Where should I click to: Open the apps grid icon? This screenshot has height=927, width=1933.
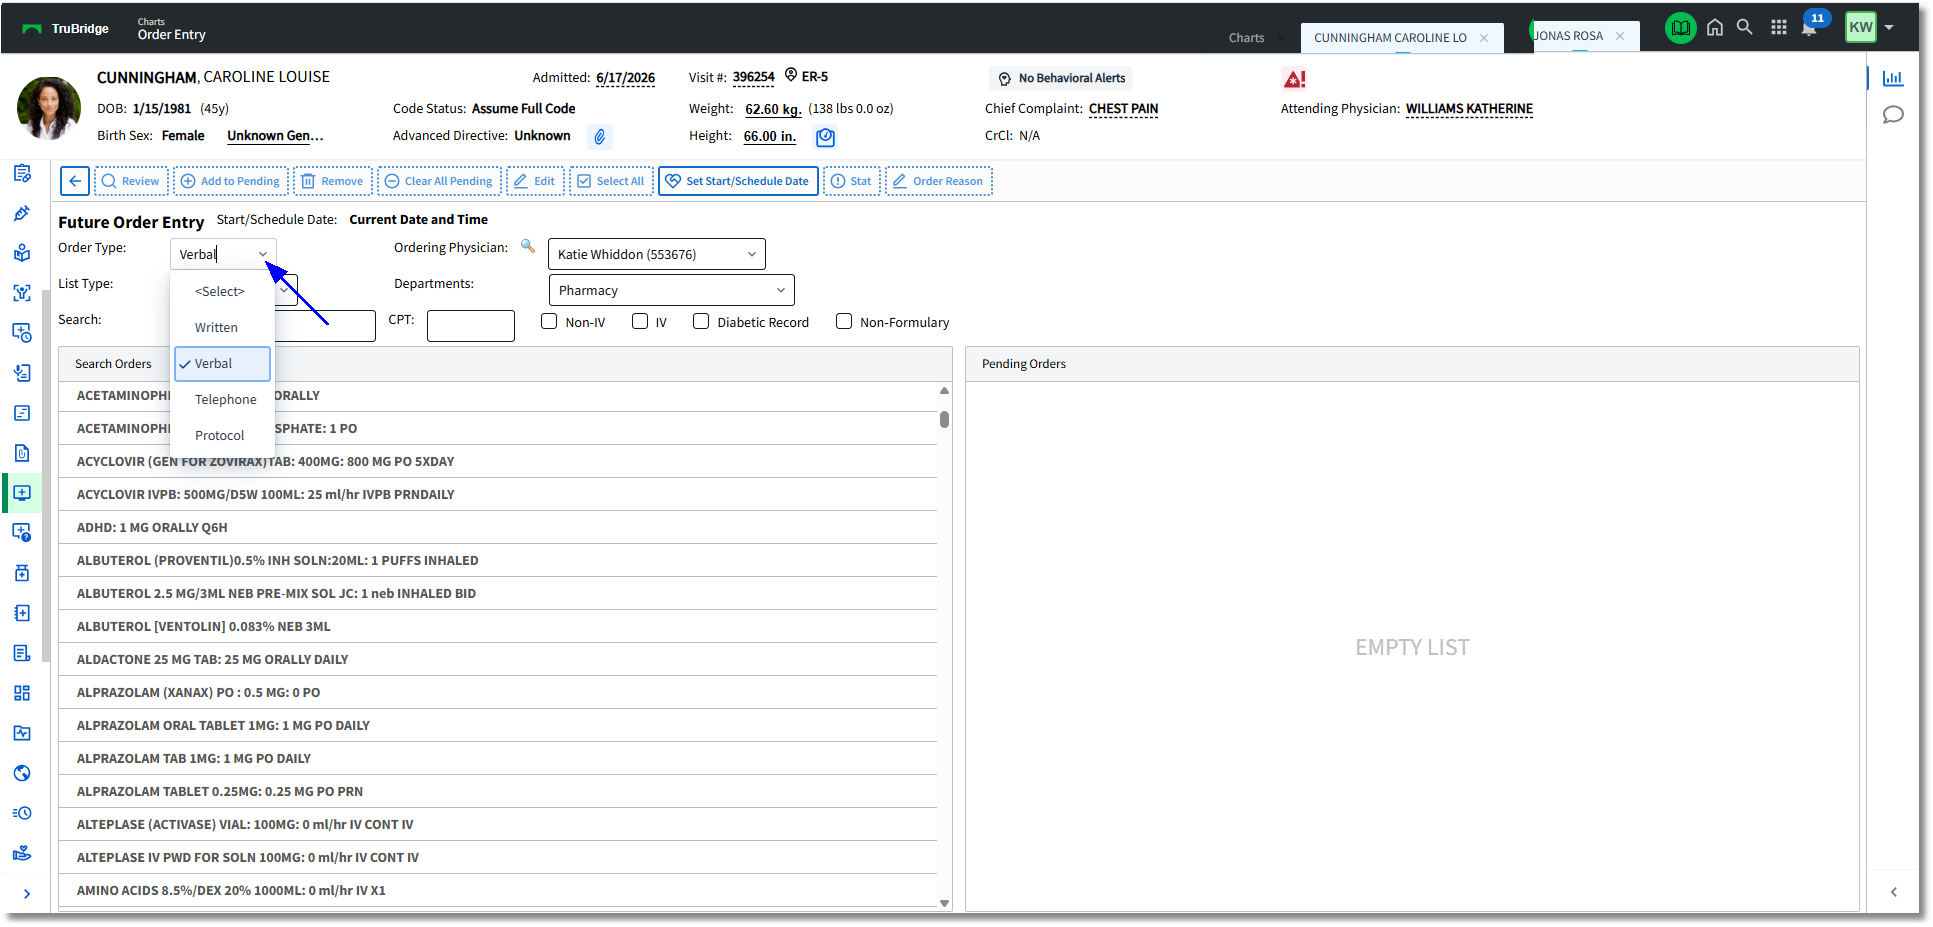click(x=1778, y=28)
